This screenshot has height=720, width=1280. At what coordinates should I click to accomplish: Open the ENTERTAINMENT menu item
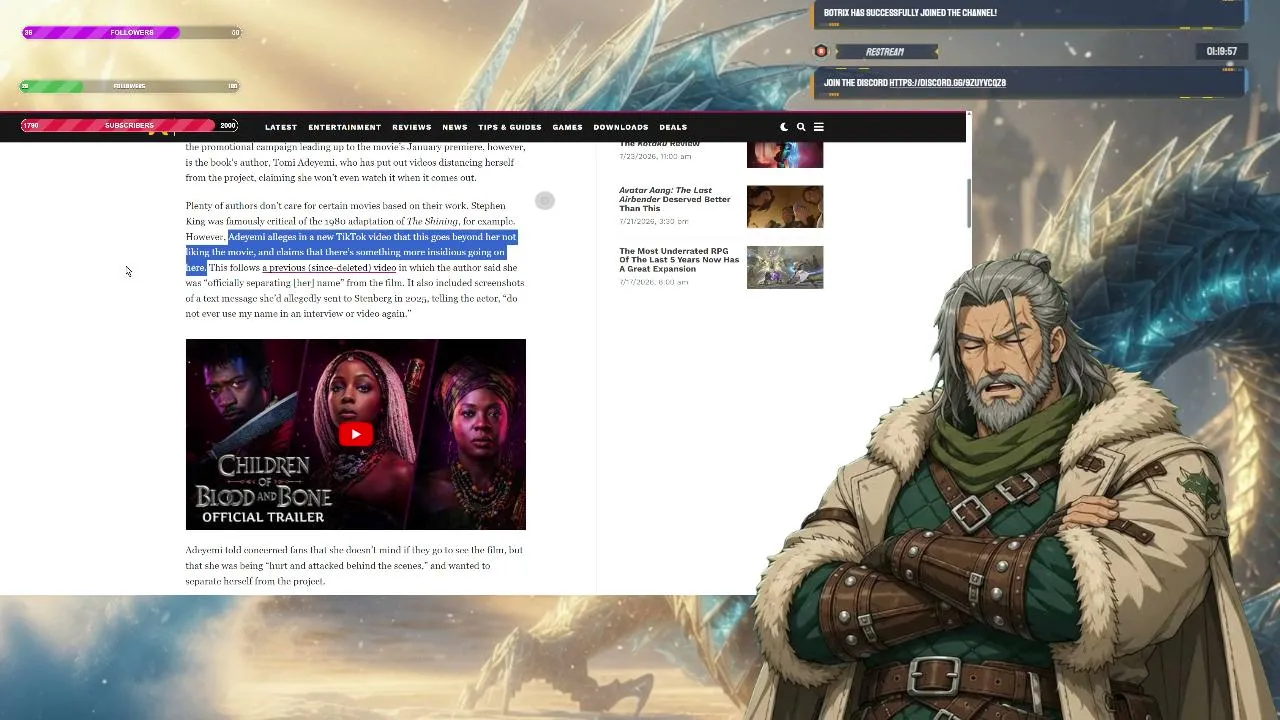pos(345,127)
